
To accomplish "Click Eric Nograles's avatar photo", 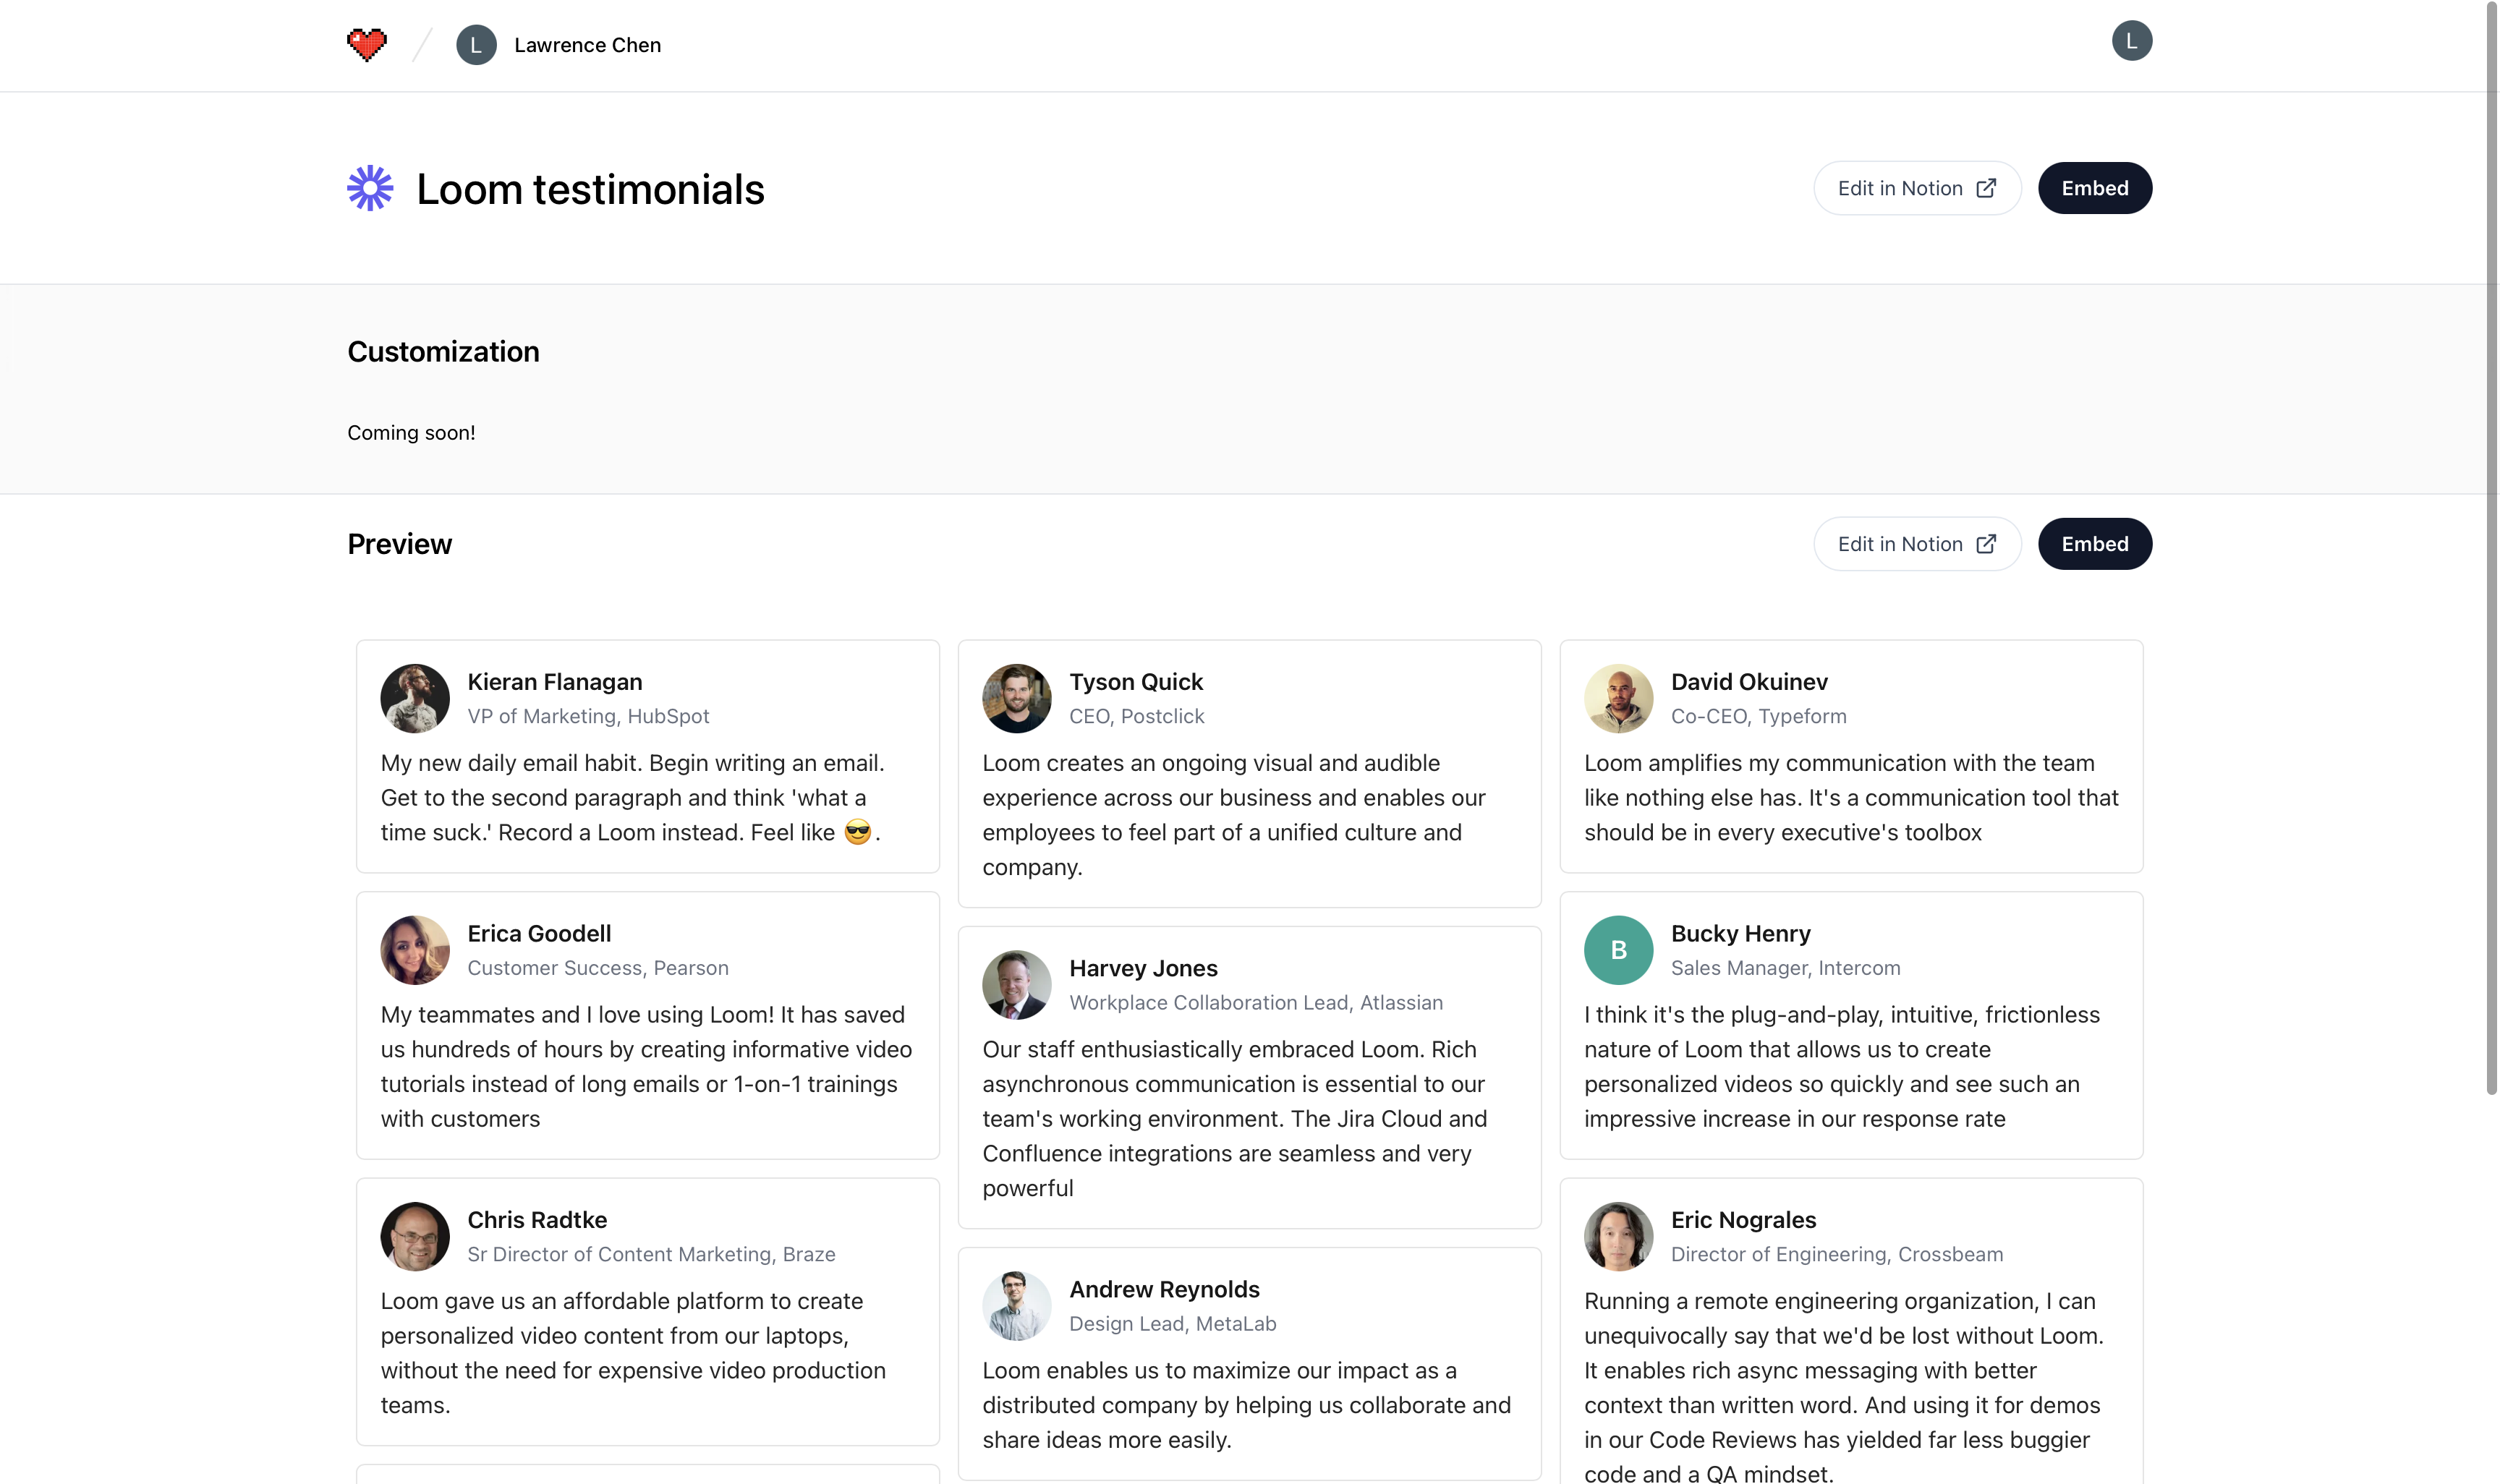I will click(1618, 1237).
